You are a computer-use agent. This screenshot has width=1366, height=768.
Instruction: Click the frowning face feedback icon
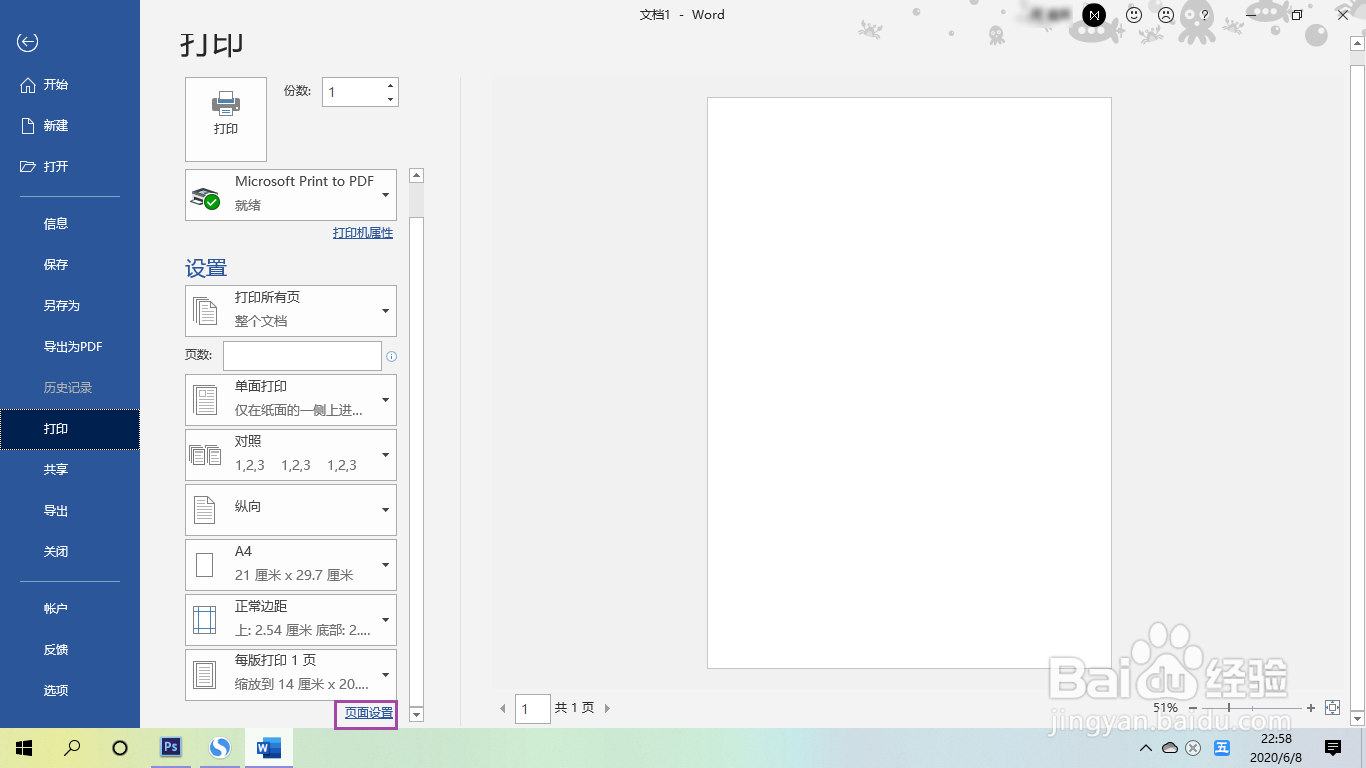[1166, 15]
